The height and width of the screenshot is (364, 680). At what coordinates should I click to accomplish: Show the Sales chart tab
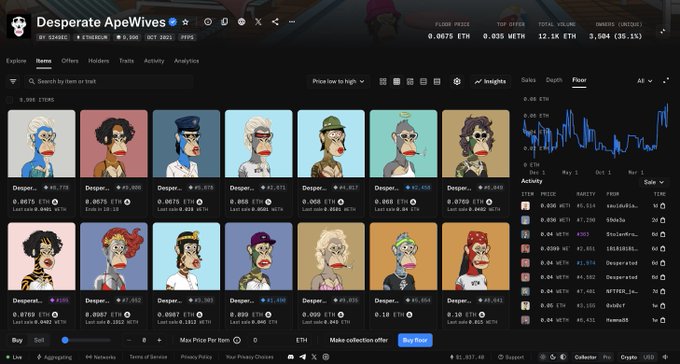pyautogui.click(x=528, y=80)
